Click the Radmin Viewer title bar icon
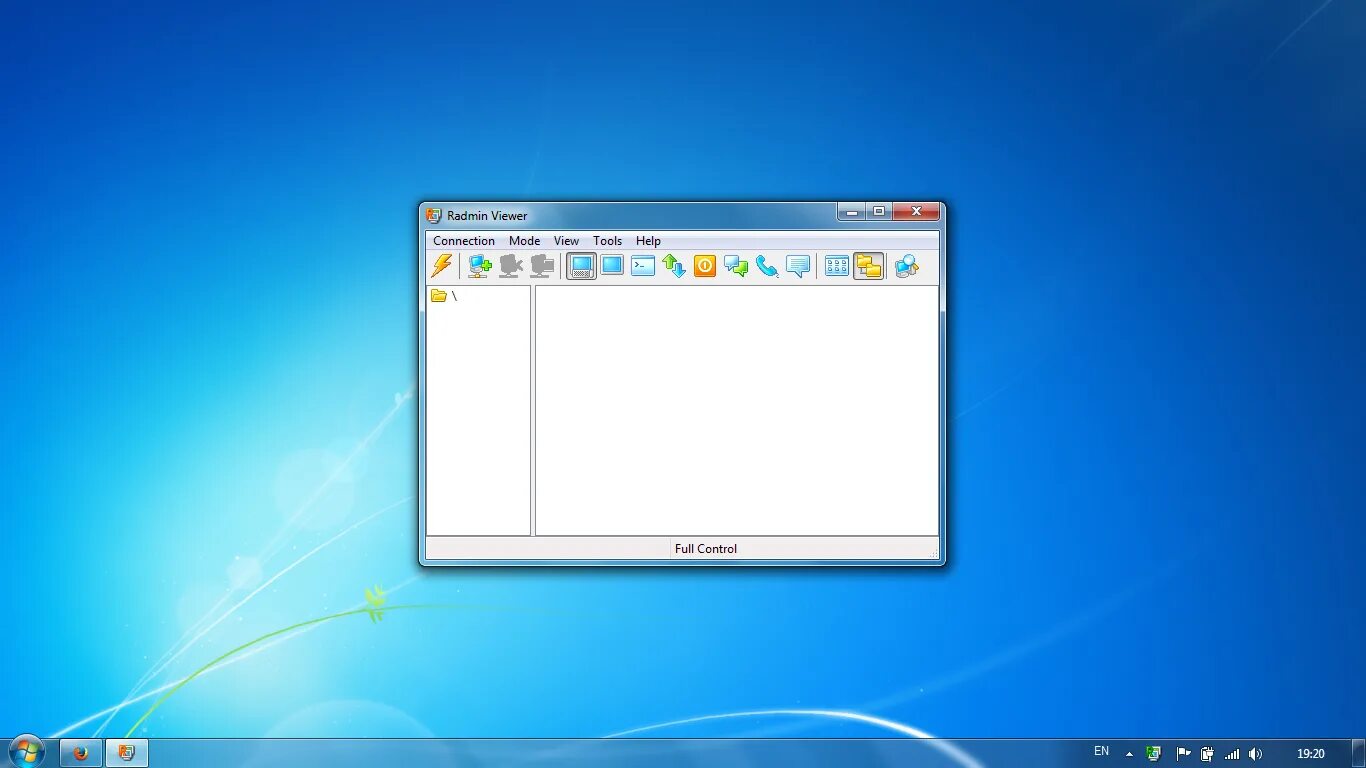 point(433,215)
